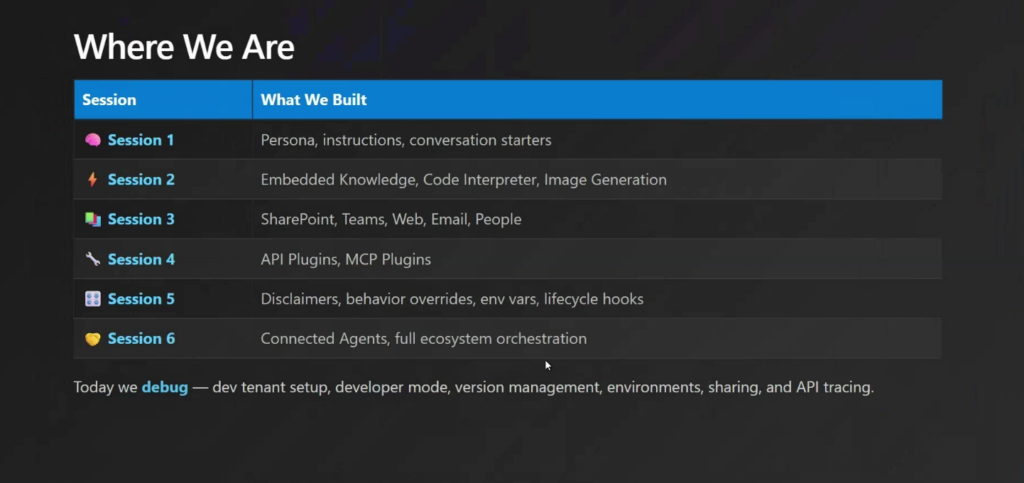Open the Session 6 link

pos(141,339)
